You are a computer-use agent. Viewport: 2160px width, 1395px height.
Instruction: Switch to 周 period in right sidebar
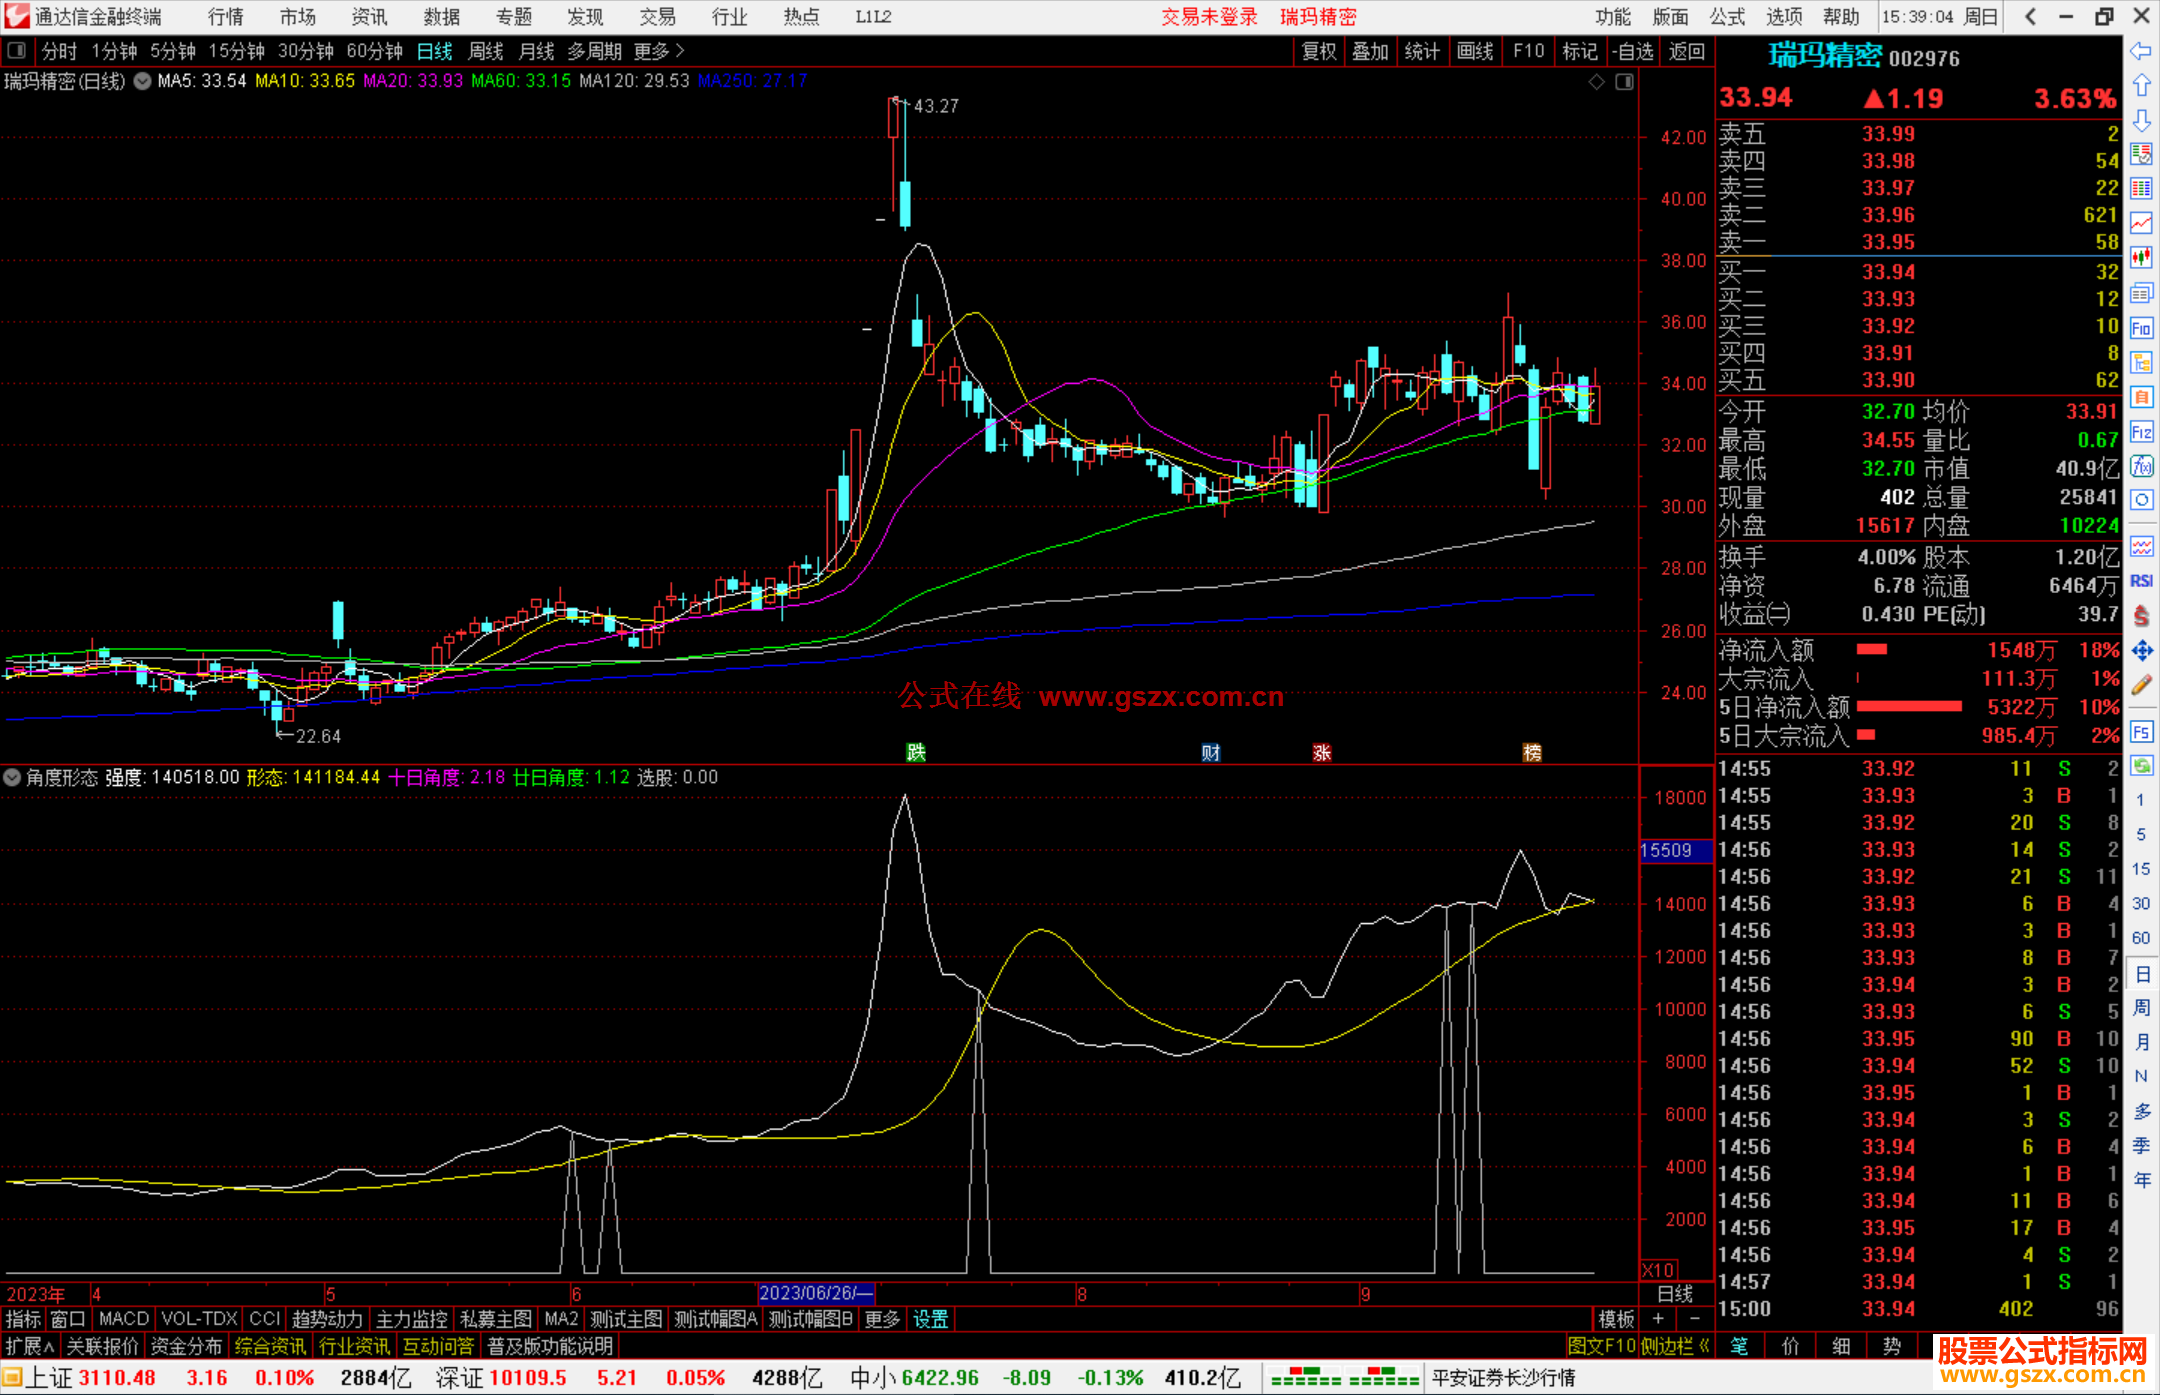click(x=2141, y=1008)
